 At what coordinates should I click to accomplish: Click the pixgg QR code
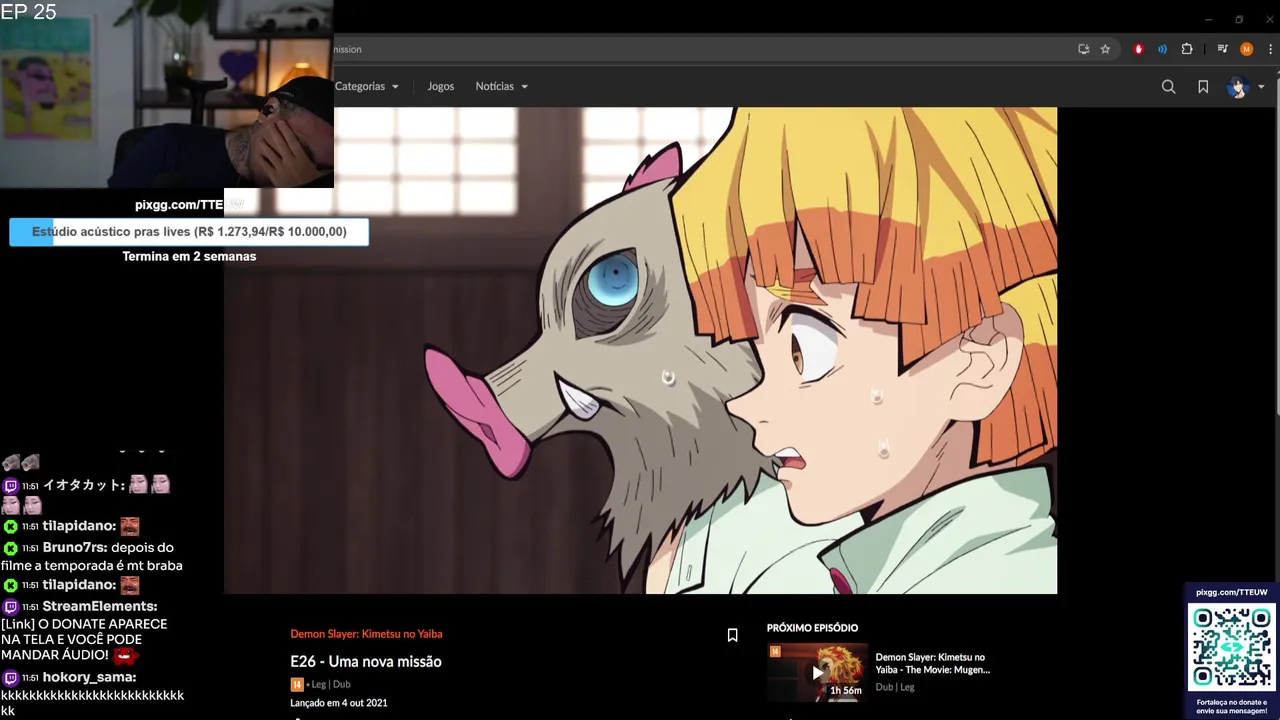tap(1232, 647)
